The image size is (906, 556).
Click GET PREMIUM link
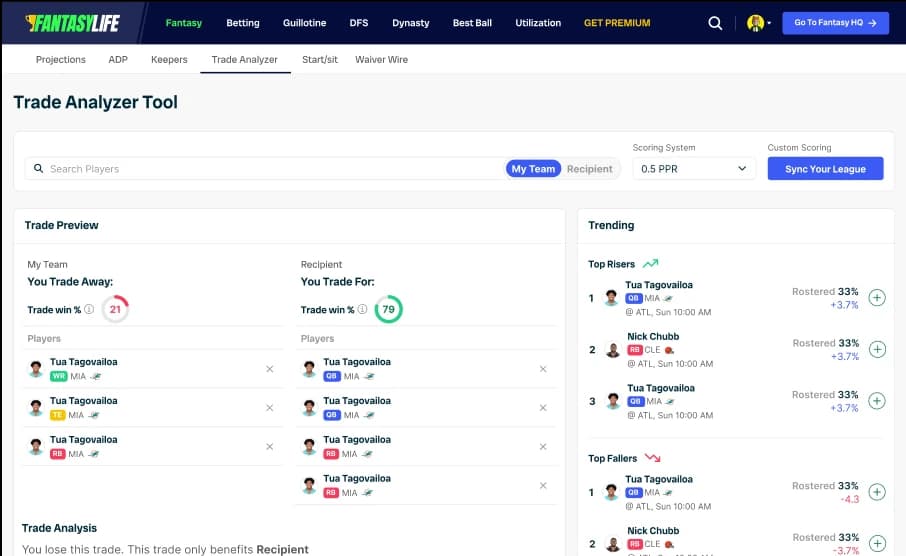click(617, 23)
